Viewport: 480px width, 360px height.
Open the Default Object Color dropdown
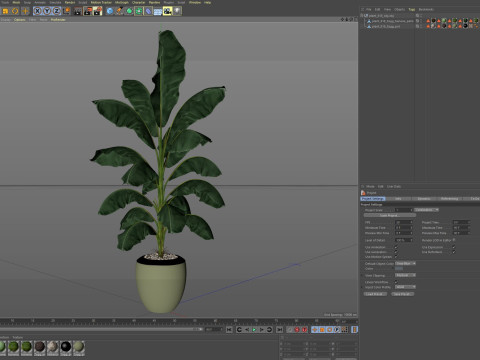pyautogui.click(x=405, y=263)
